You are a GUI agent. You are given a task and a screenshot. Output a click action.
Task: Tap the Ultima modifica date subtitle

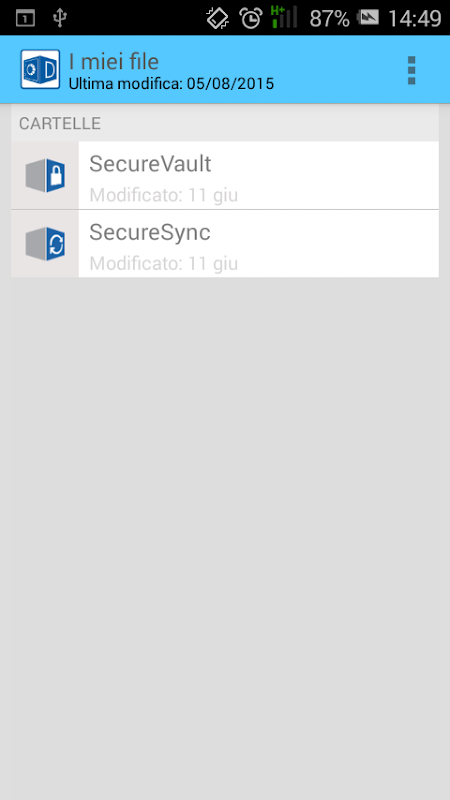(x=171, y=84)
